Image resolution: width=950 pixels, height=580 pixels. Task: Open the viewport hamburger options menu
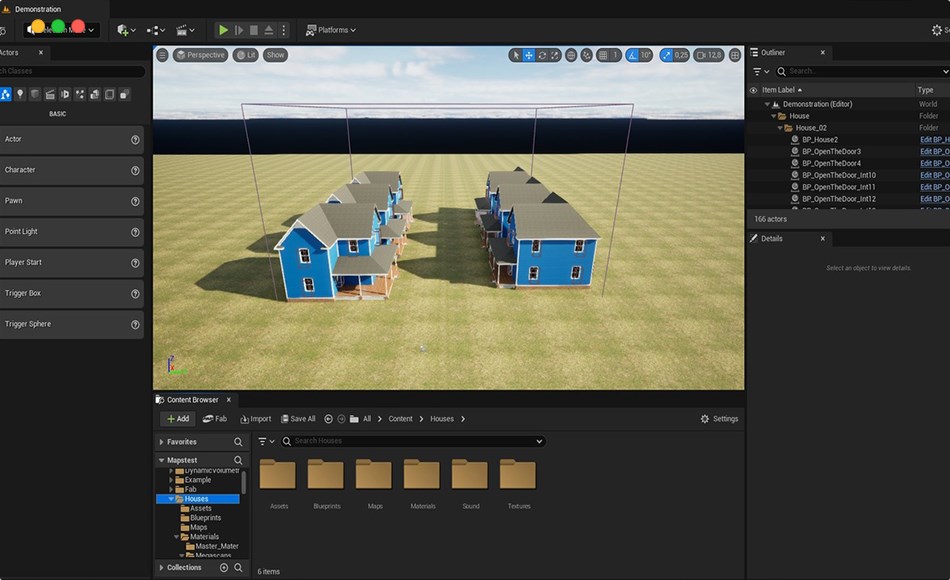[162, 55]
